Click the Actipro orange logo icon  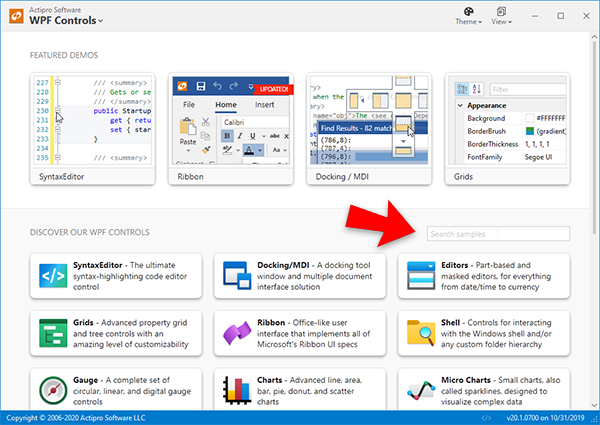click(x=16, y=16)
